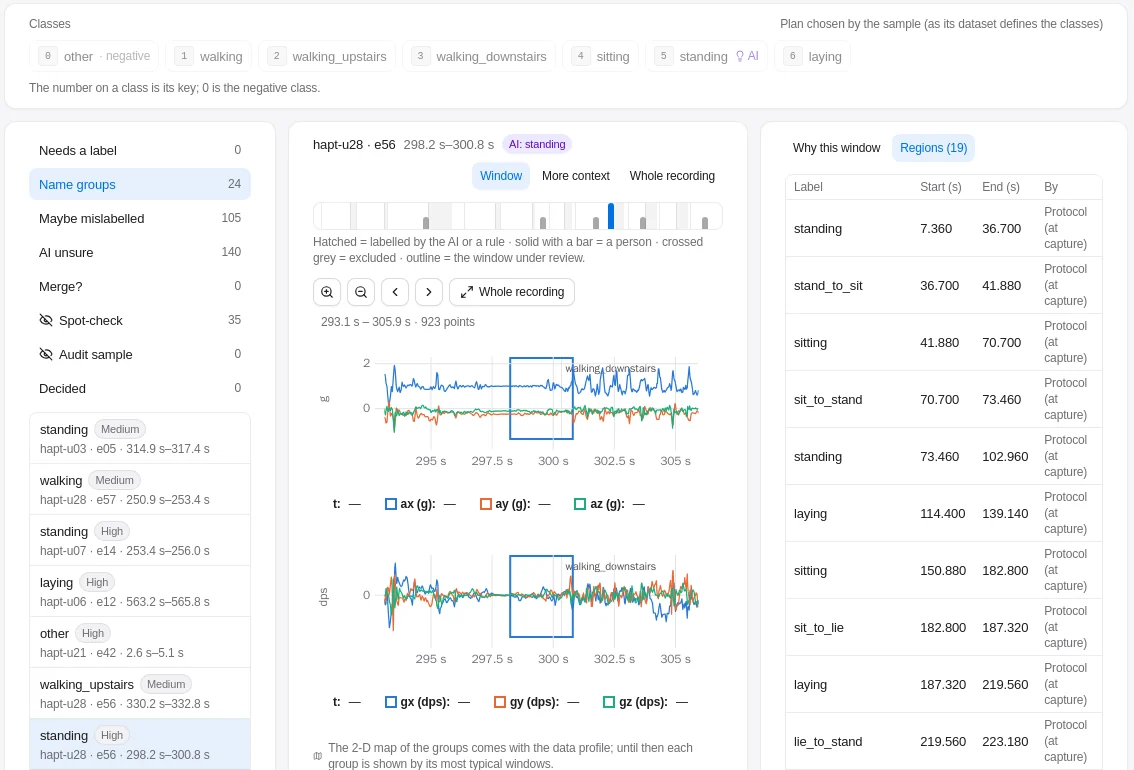The height and width of the screenshot is (770, 1134).
Task: Zoom out of the signal chart
Action: pyautogui.click(x=361, y=292)
